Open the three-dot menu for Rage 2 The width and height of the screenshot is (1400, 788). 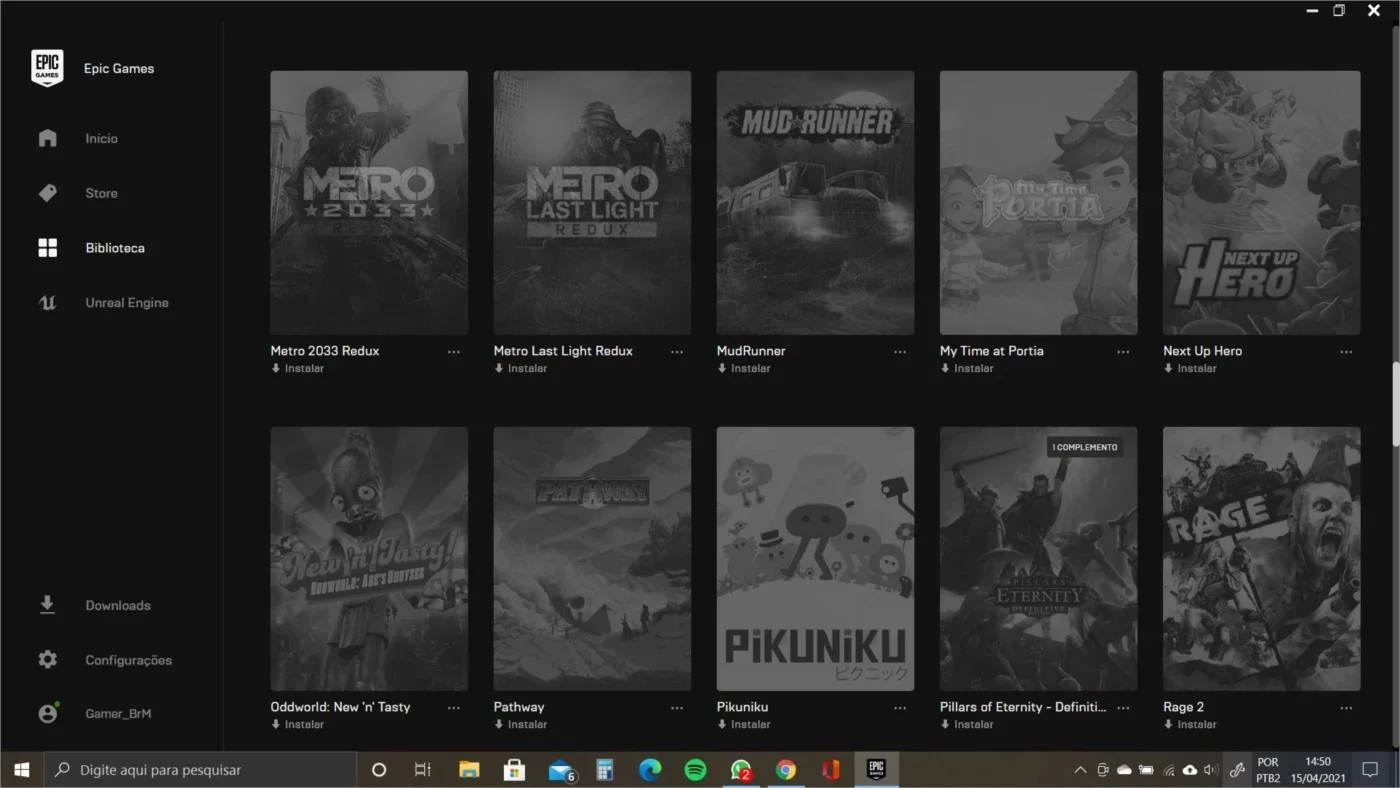pos(1346,707)
